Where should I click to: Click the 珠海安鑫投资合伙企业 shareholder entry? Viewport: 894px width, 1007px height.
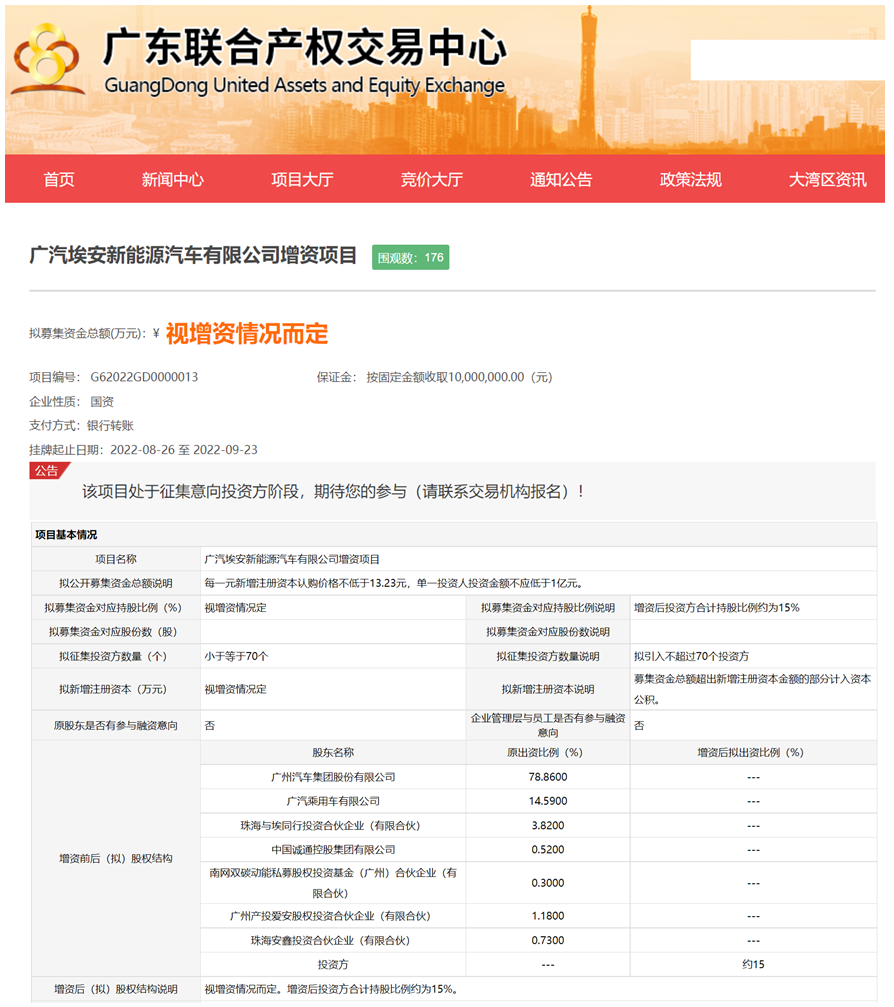[x=333, y=941]
